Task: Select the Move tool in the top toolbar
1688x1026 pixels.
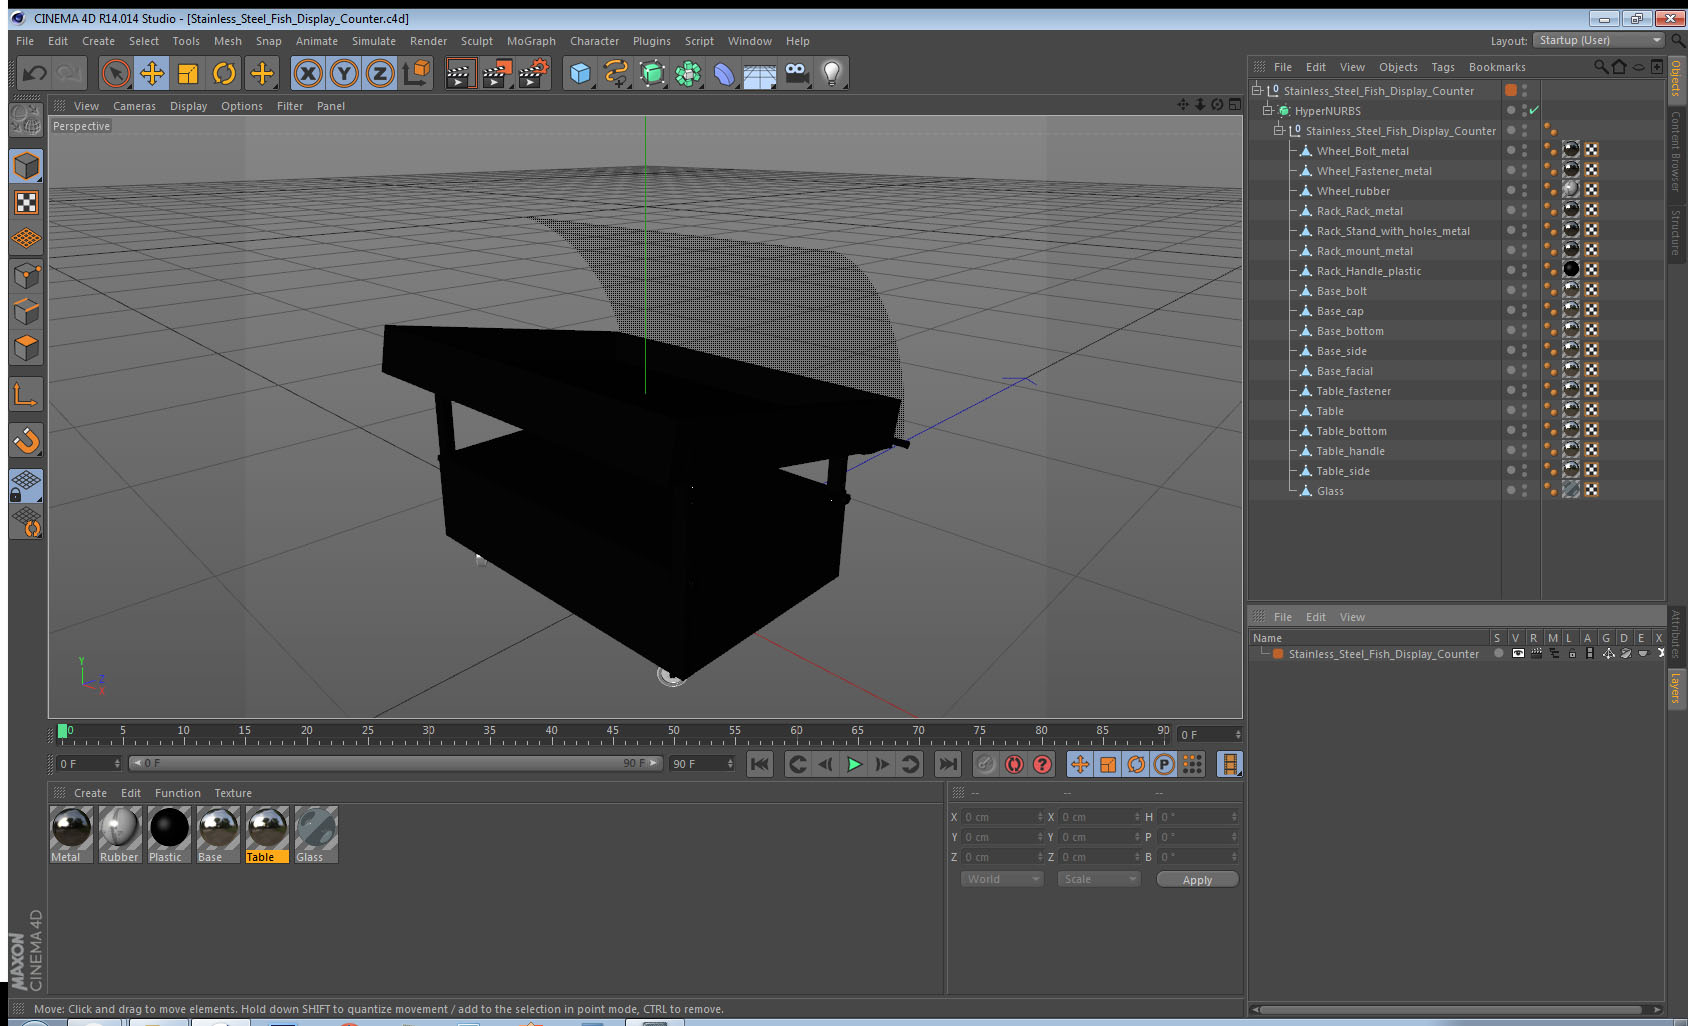Action: 152,73
